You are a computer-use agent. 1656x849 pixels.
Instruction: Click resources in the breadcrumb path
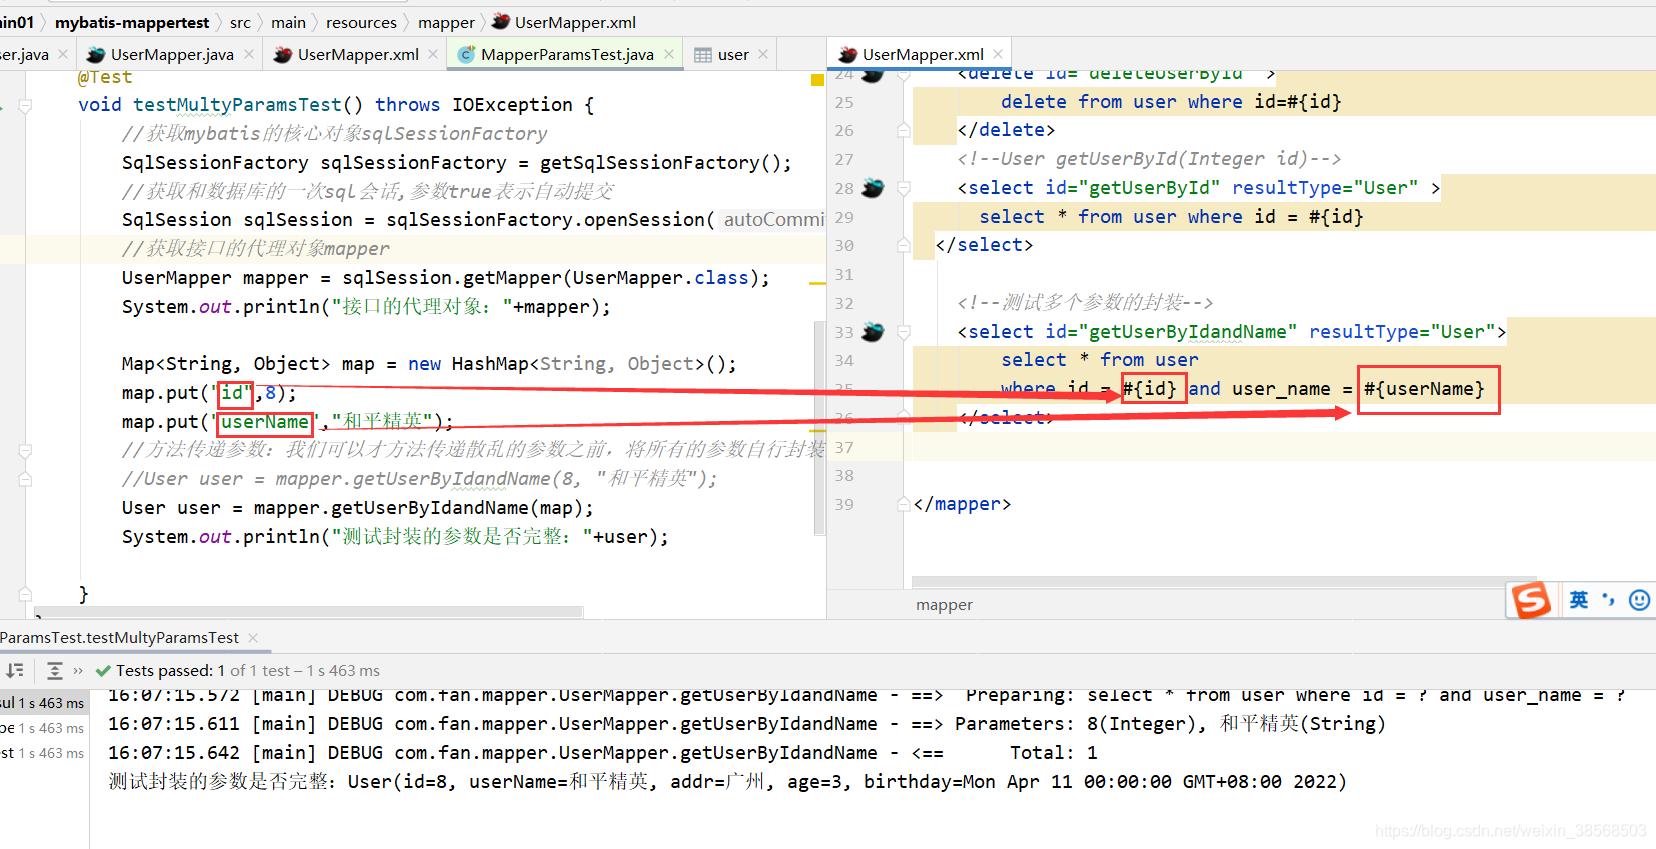(x=361, y=22)
